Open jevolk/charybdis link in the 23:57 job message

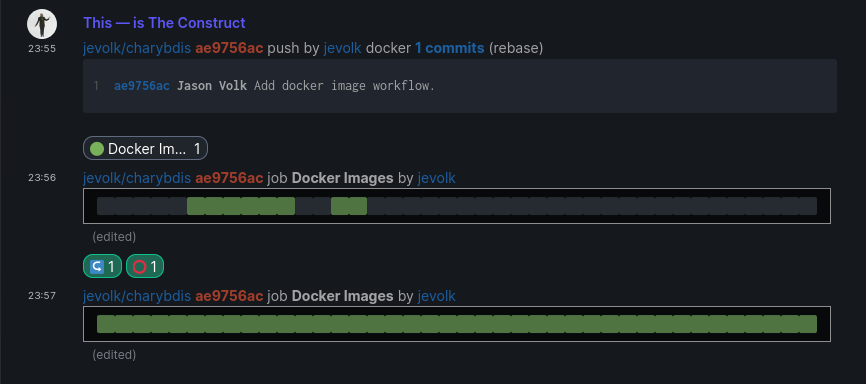pyautogui.click(x=137, y=296)
